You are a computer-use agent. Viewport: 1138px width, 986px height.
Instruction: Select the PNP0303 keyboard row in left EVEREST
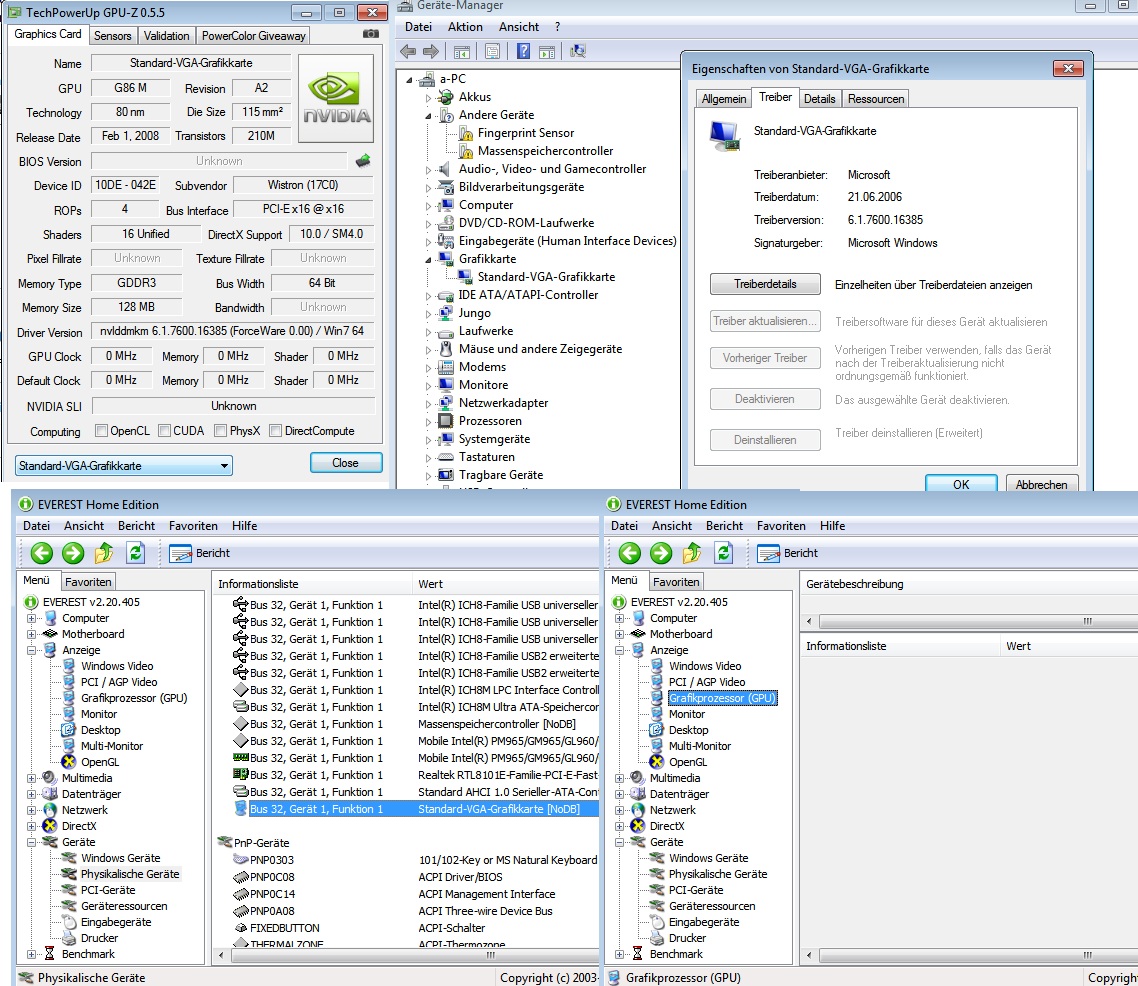(414, 860)
